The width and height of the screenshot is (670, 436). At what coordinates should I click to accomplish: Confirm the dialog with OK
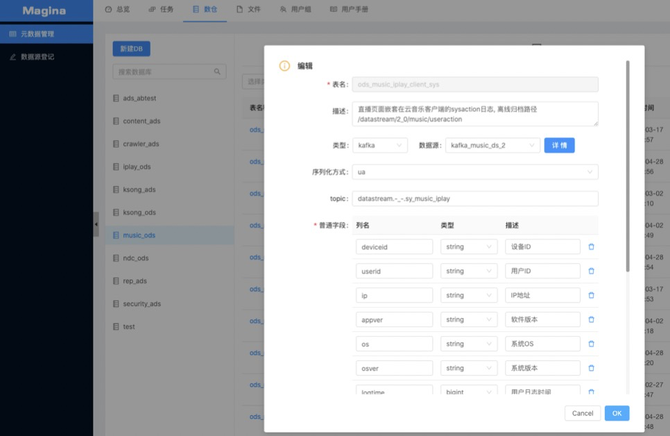(x=617, y=413)
